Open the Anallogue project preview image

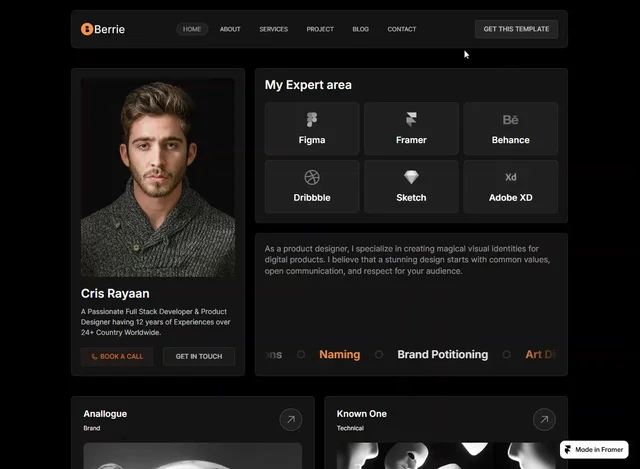193,456
